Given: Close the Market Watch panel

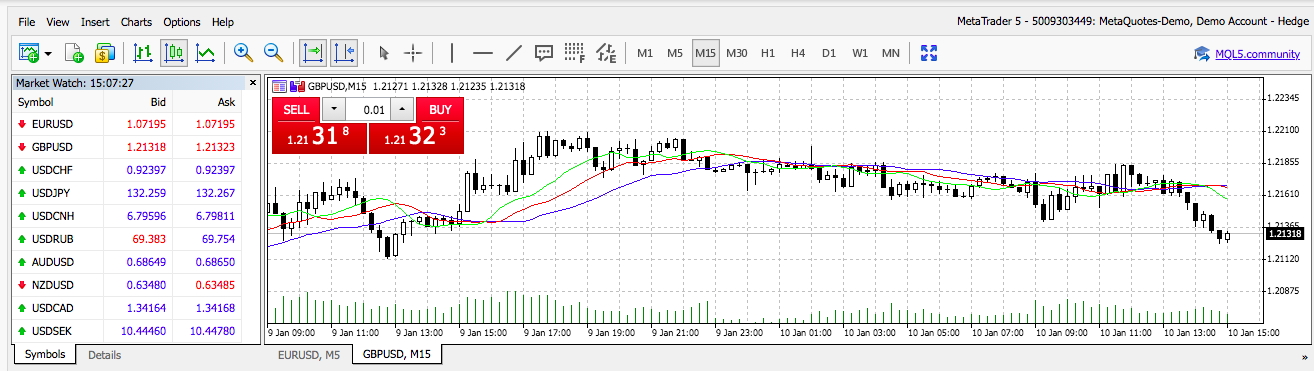Looking at the screenshot, I should coord(252,83).
